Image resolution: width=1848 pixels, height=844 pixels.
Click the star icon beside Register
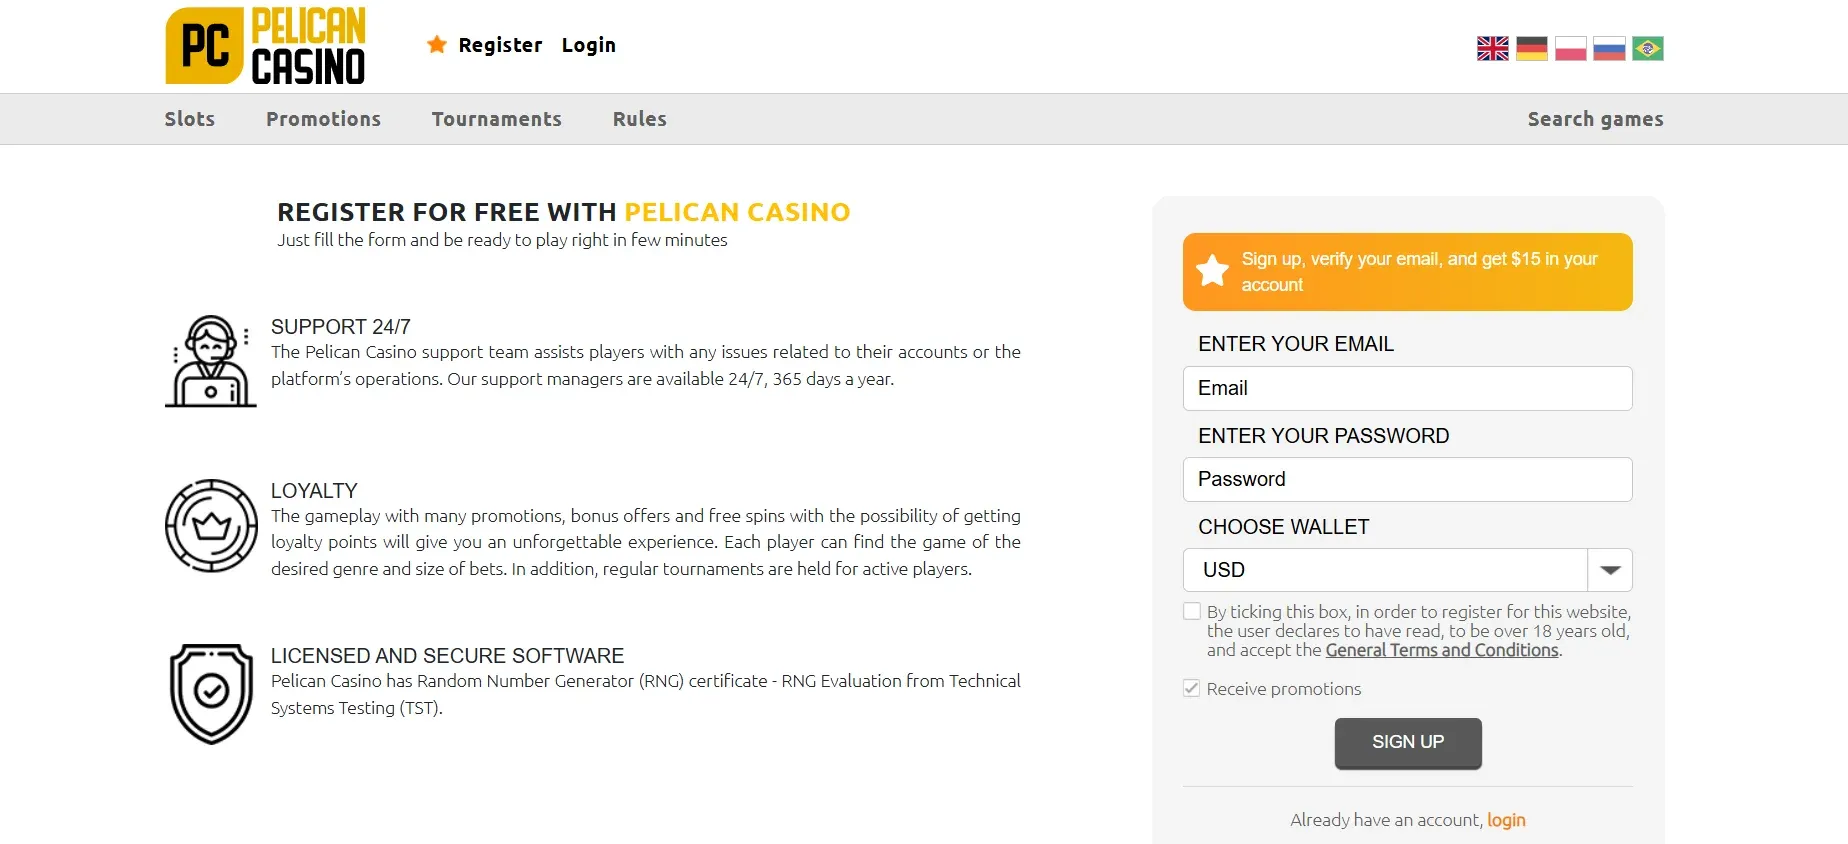click(436, 44)
